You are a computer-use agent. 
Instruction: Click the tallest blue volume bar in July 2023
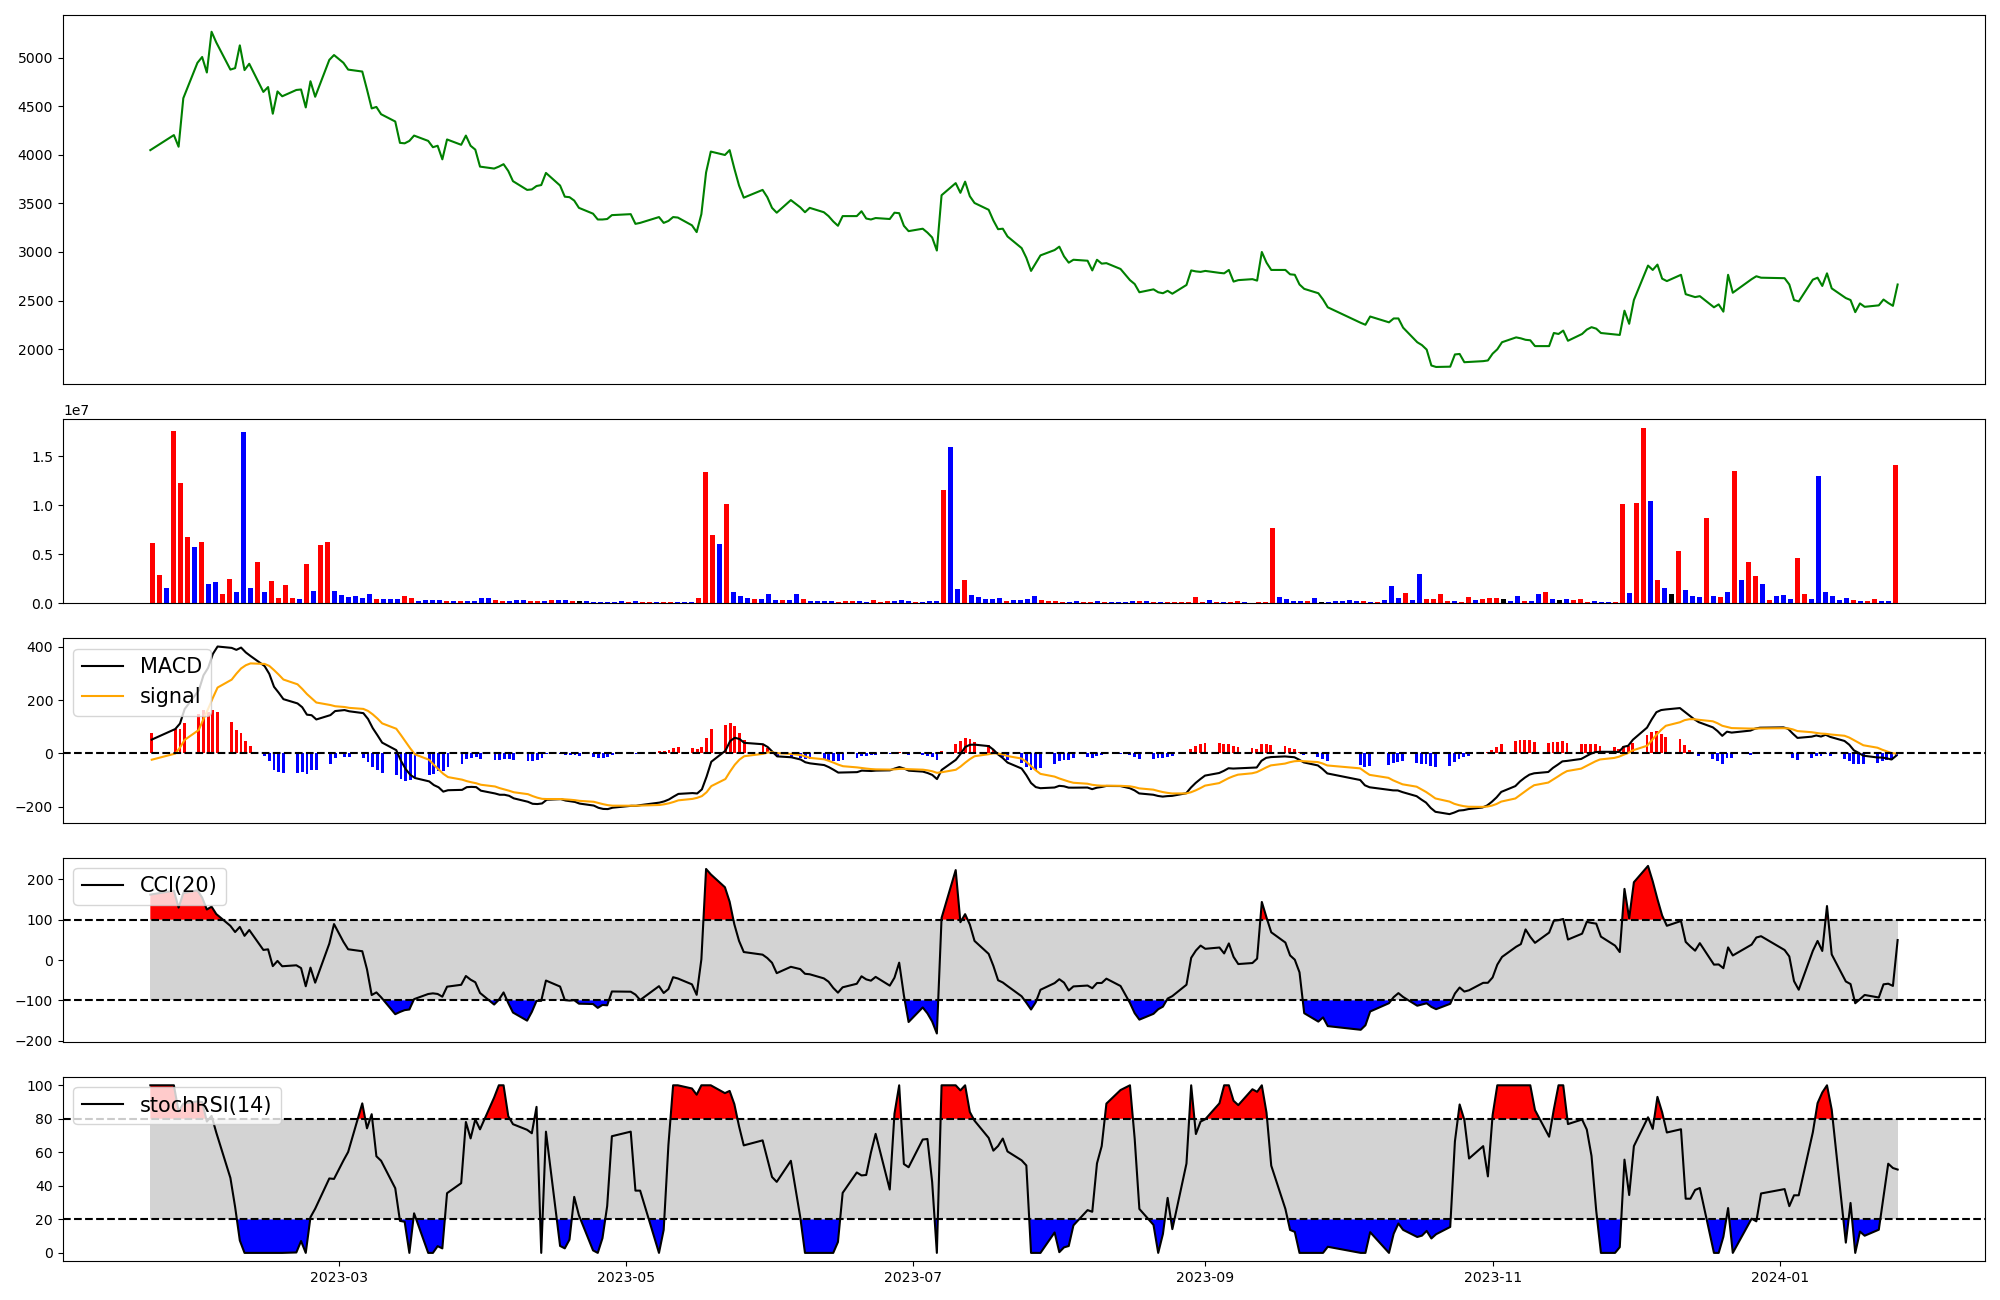tap(950, 525)
